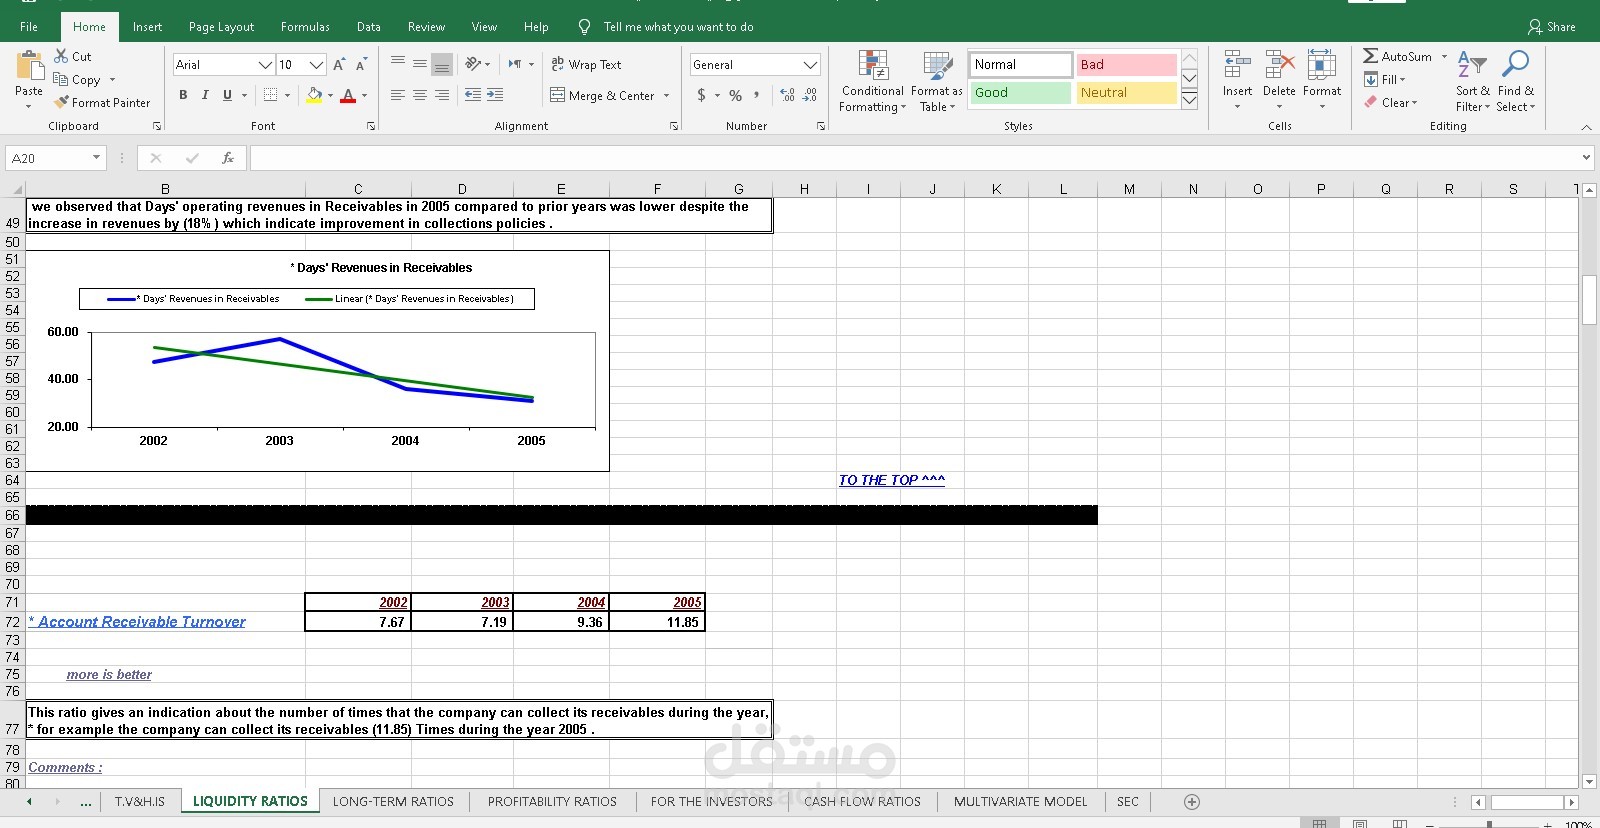This screenshot has width=1600, height=828.
Task: Apply the green Good style swatch
Action: tap(1020, 92)
